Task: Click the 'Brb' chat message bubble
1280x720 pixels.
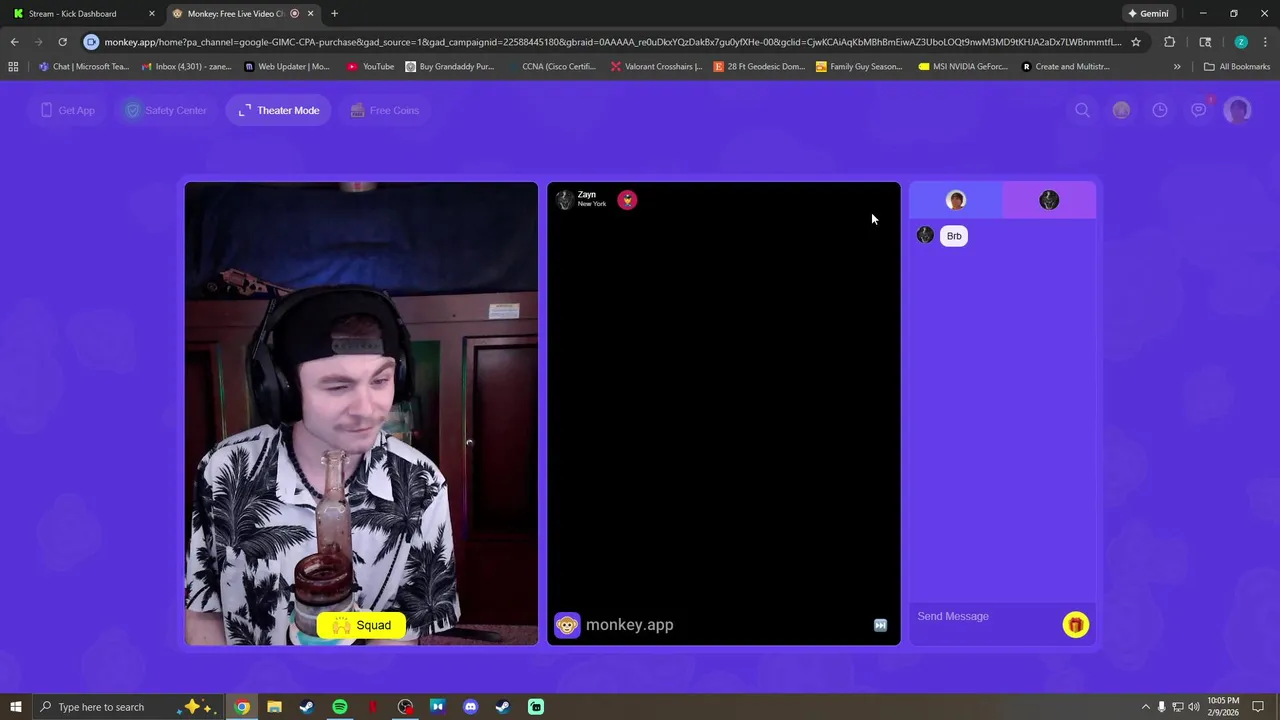Action: pyautogui.click(x=954, y=236)
